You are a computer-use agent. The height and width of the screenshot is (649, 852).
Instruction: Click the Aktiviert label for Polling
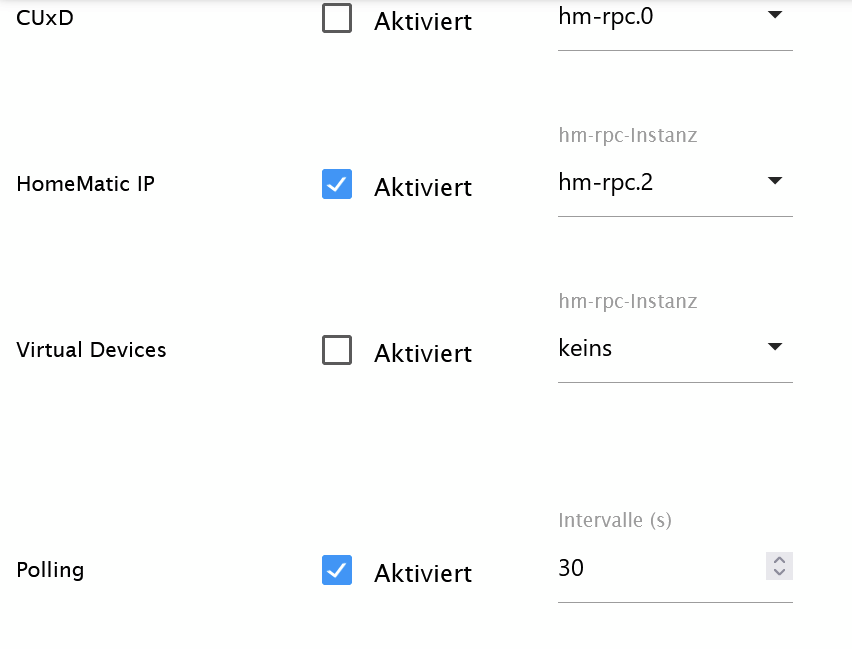[x=422, y=573]
